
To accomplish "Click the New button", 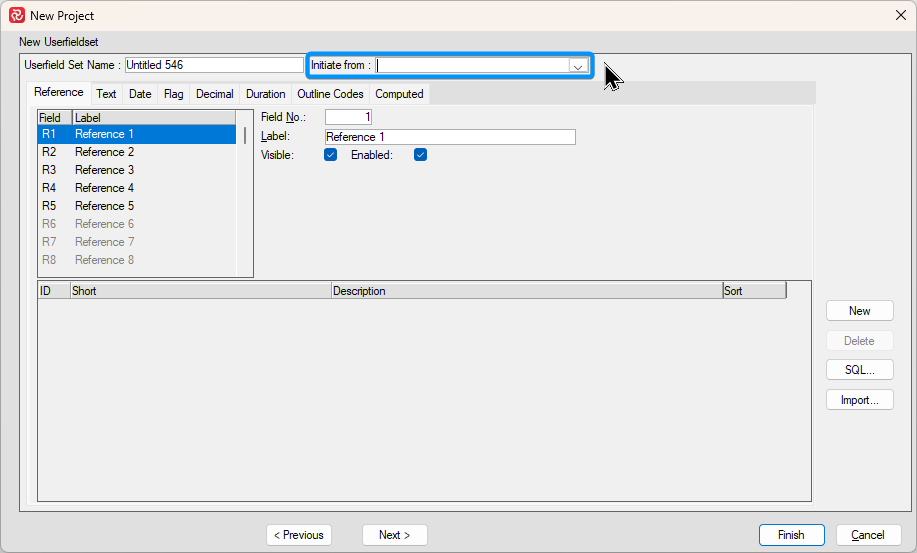I will (x=859, y=311).
